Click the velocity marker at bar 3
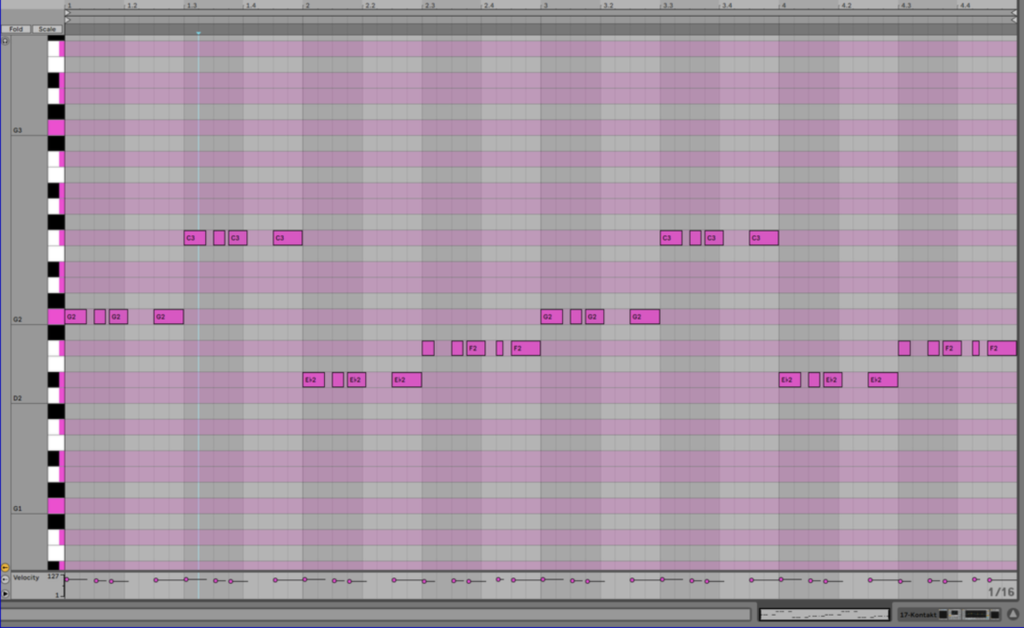 coord(543,579)
